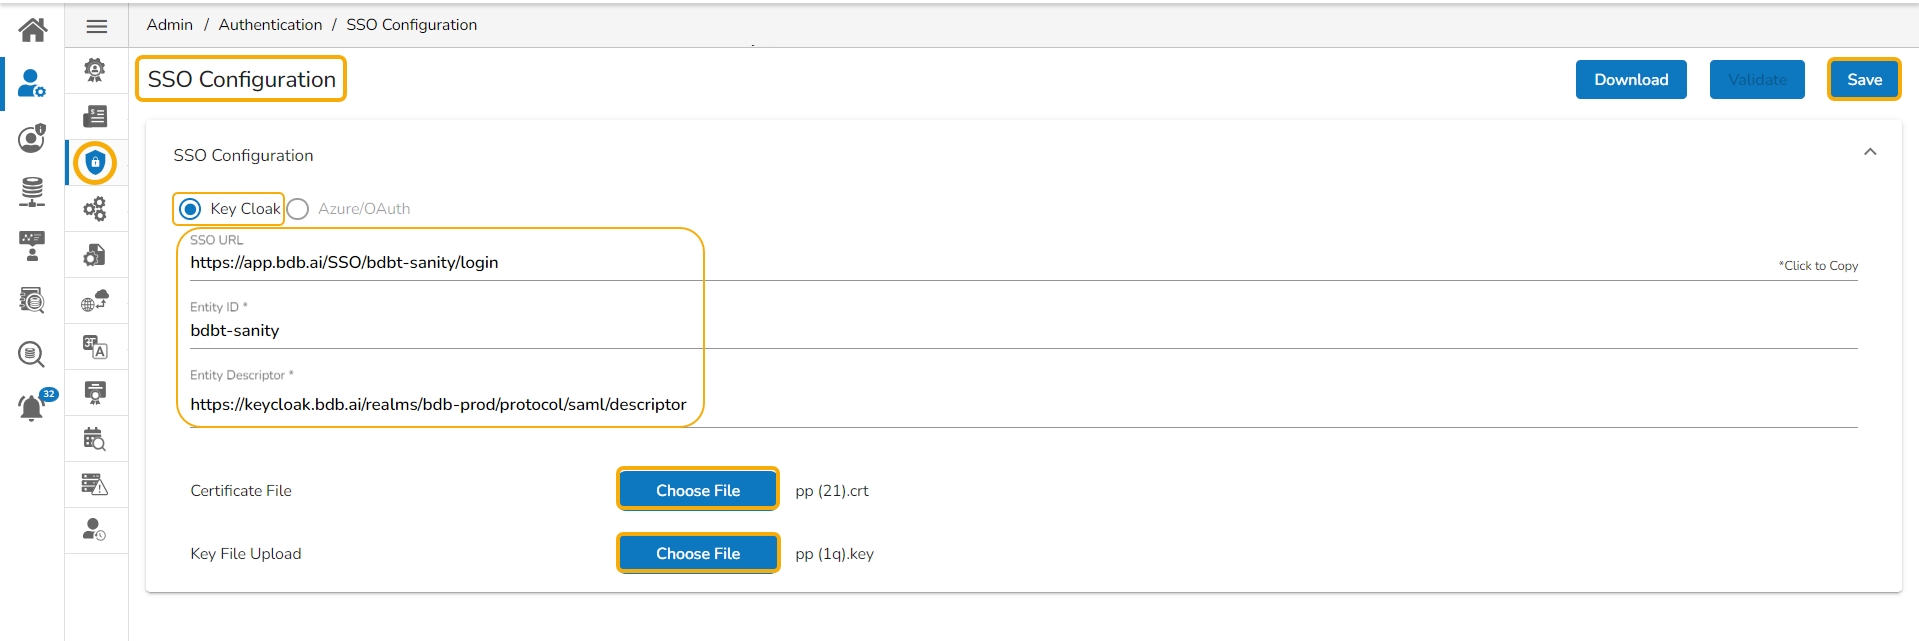The width and height of the screenshot is (1919, 641).
Task: Open the double gears configuration icon
Action: pyautogui.click(x=95, y=209)
